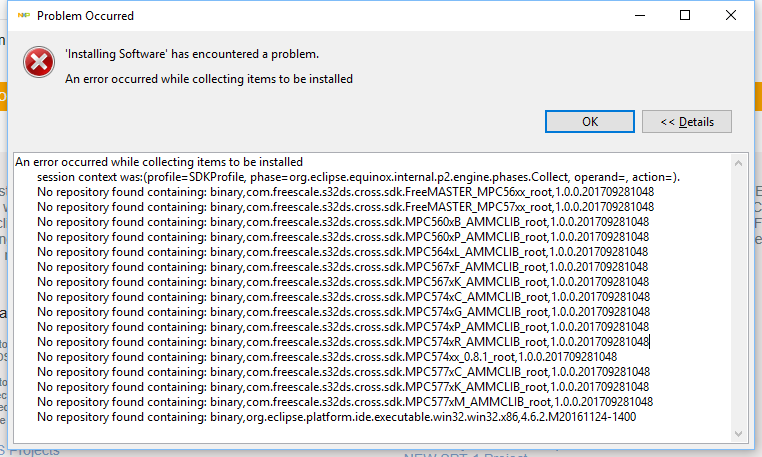Image resolution: width=762 pixels, height=457 pixels.
Task: Click the Problem Occurred title bar text
Action: click(x=85, y=16)
